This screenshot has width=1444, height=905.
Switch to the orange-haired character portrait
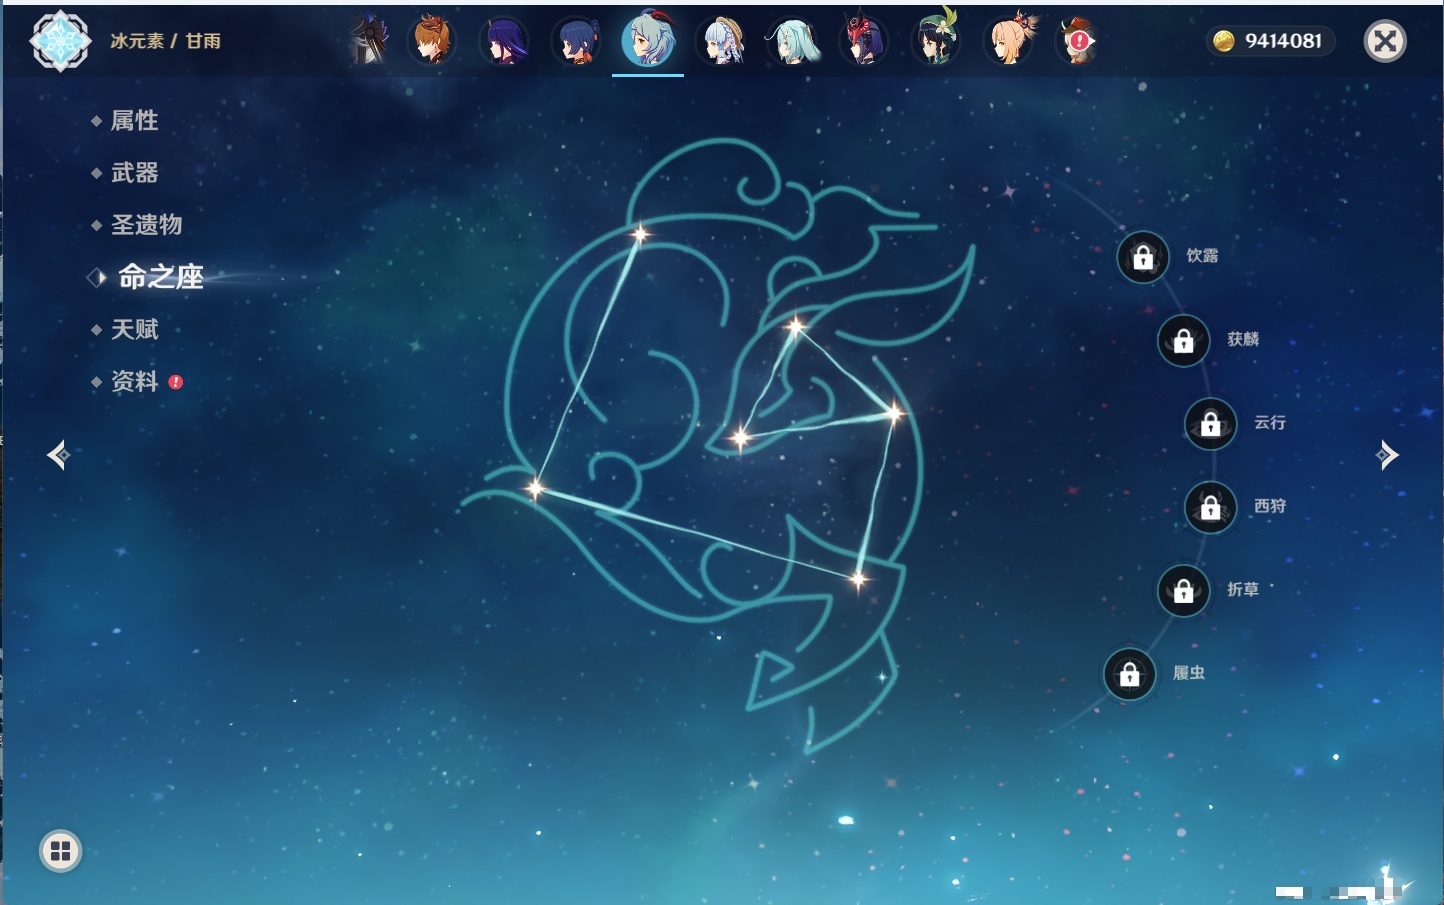tap(432, 41)
